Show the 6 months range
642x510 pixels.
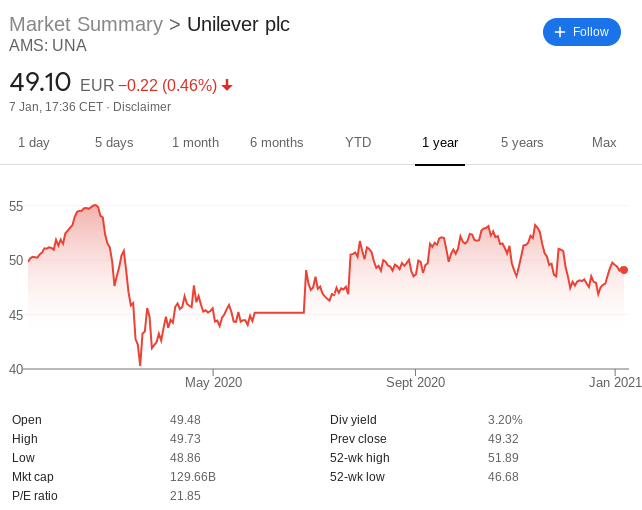(277, 142)
